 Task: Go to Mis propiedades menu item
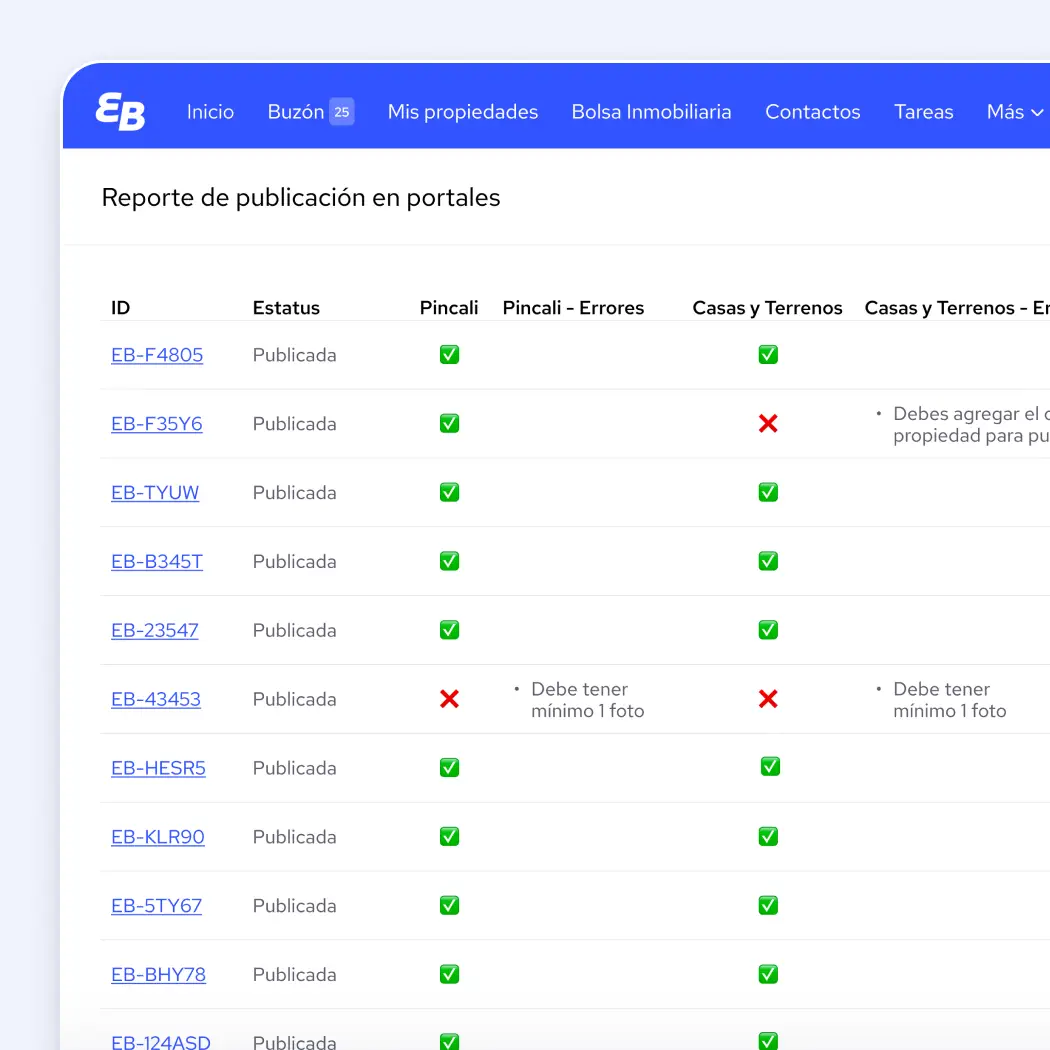click(462, 112)
